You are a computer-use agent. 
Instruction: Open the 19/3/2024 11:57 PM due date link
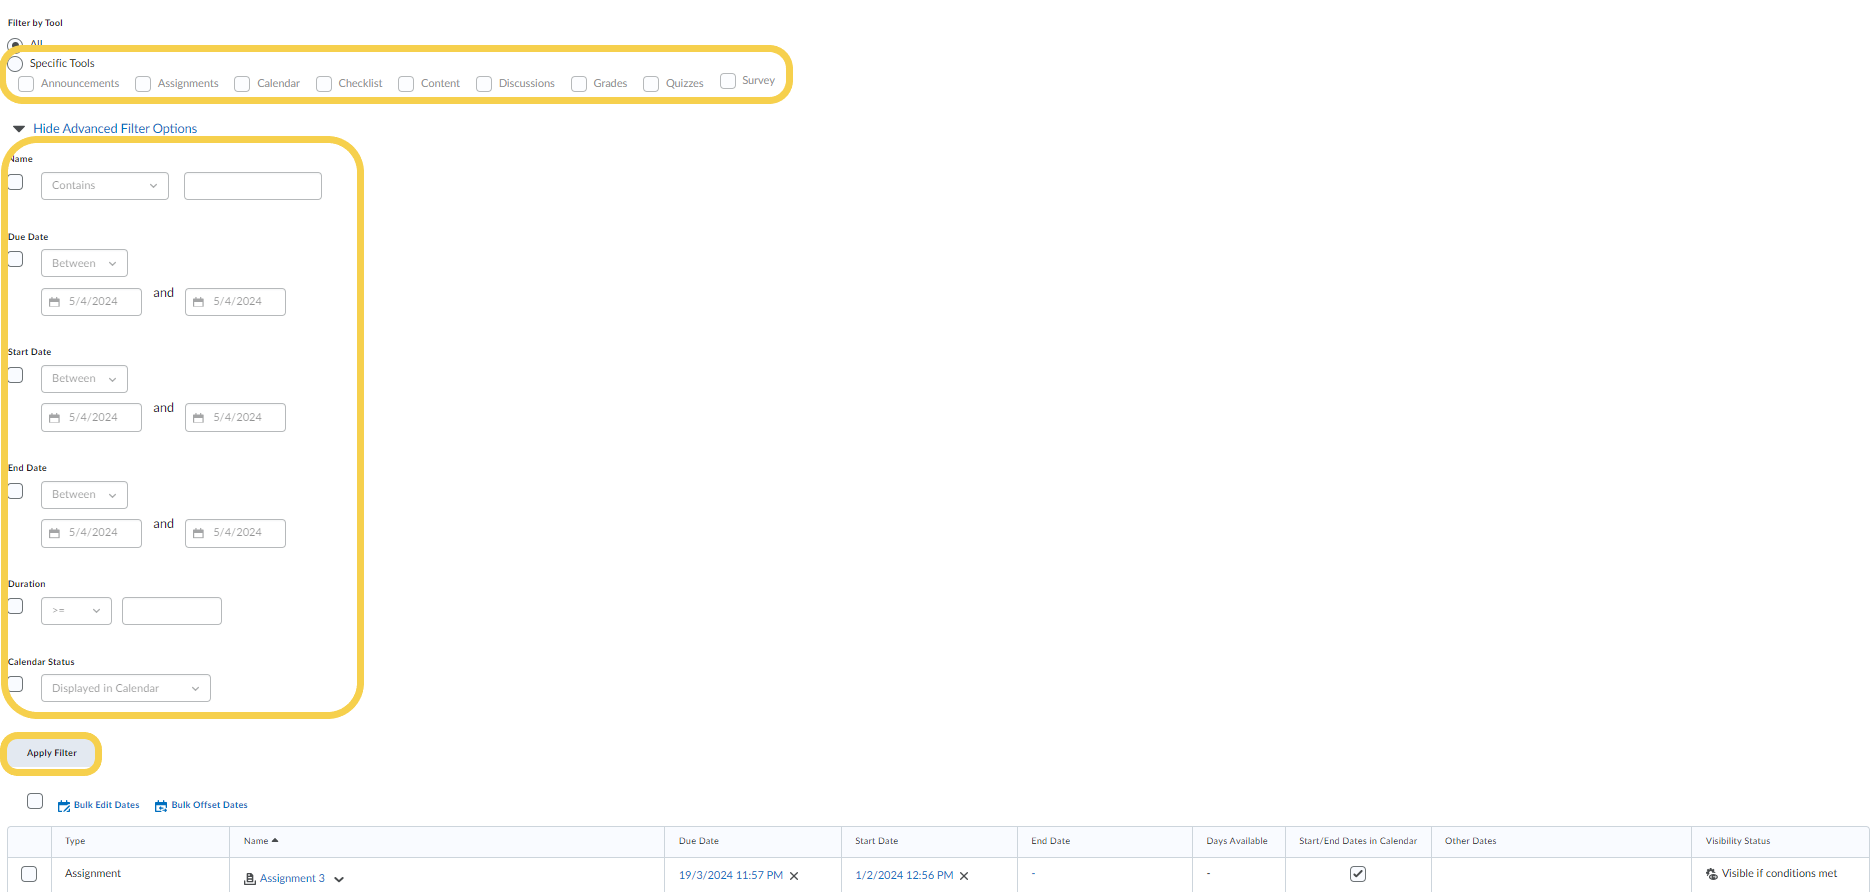click(730, 876)
